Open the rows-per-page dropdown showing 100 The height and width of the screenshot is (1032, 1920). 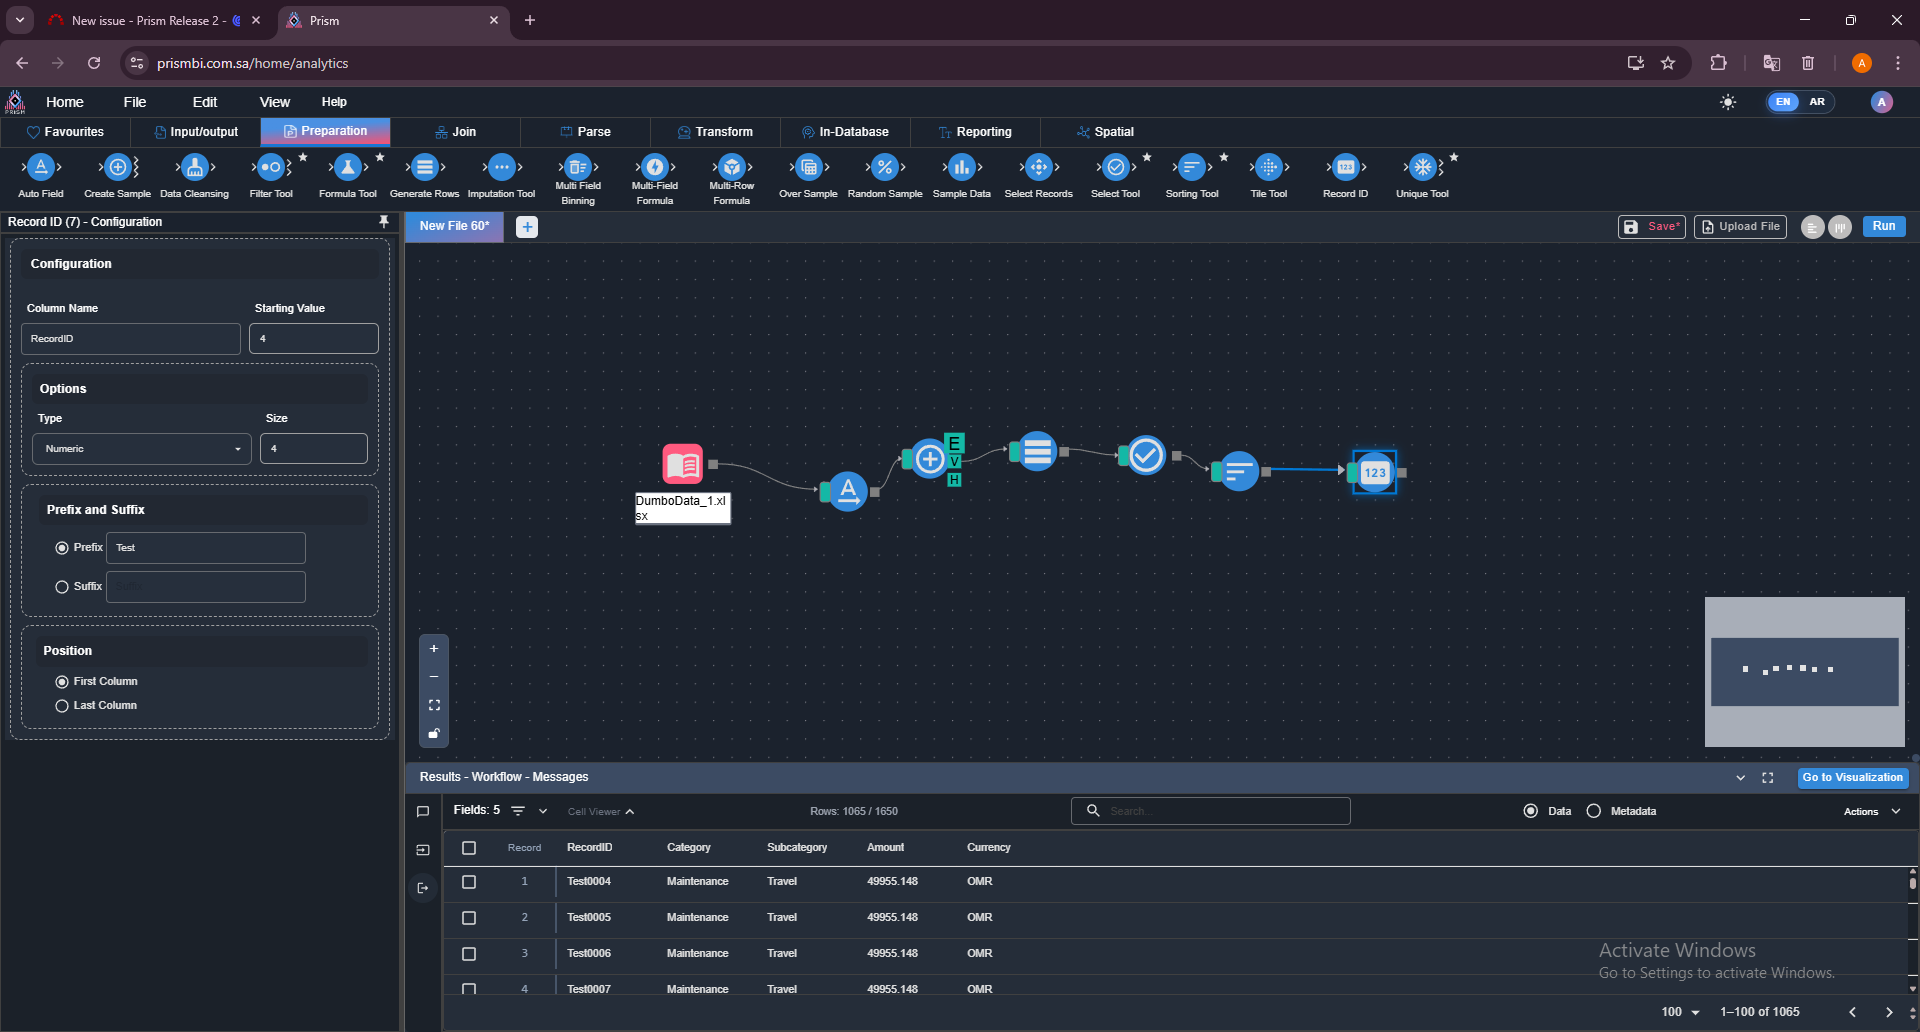click(x=1680, y=1012)
